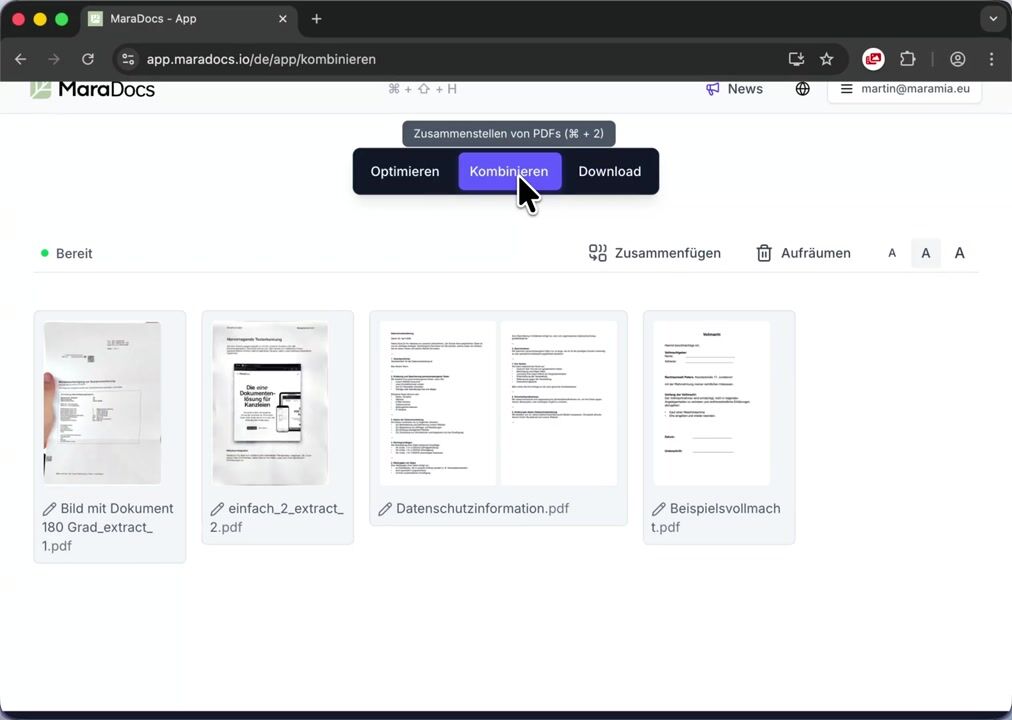This screenshot has width=1012, height=720.
Task: Open the browser extensions puzzle icon
Action: click(907, 59)
